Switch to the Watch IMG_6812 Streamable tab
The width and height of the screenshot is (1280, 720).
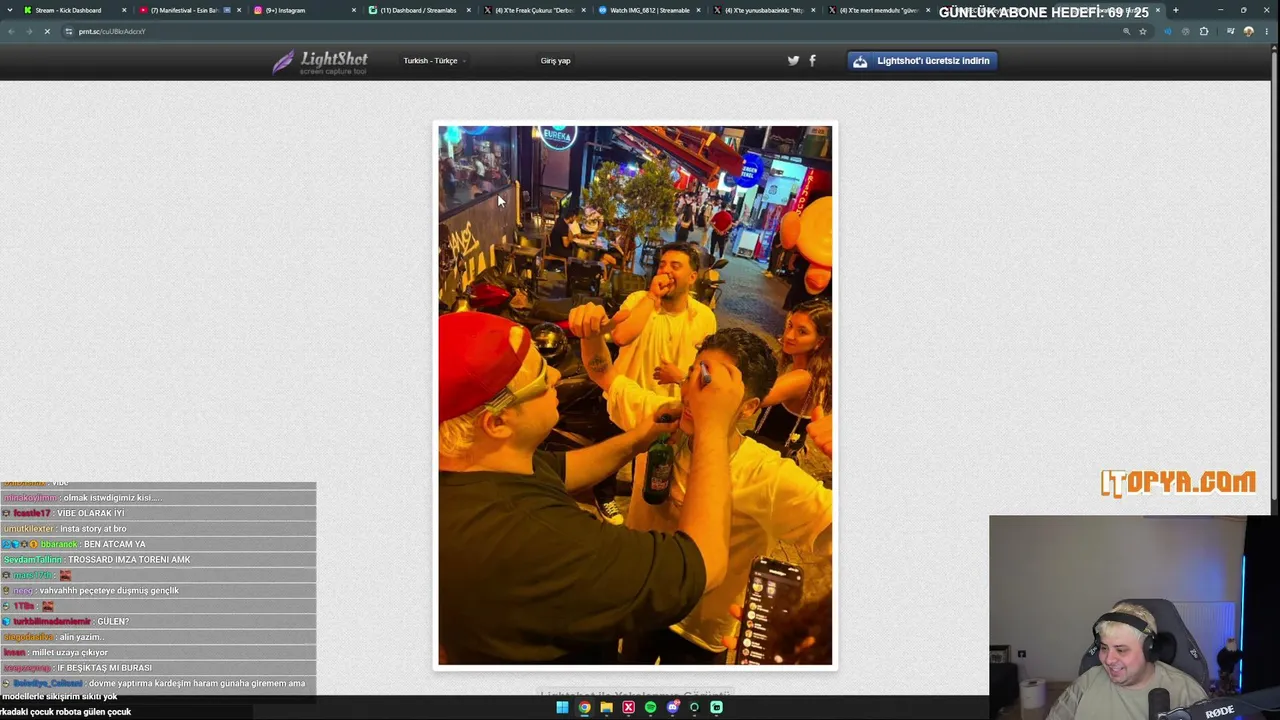click(x=650, y=10)
